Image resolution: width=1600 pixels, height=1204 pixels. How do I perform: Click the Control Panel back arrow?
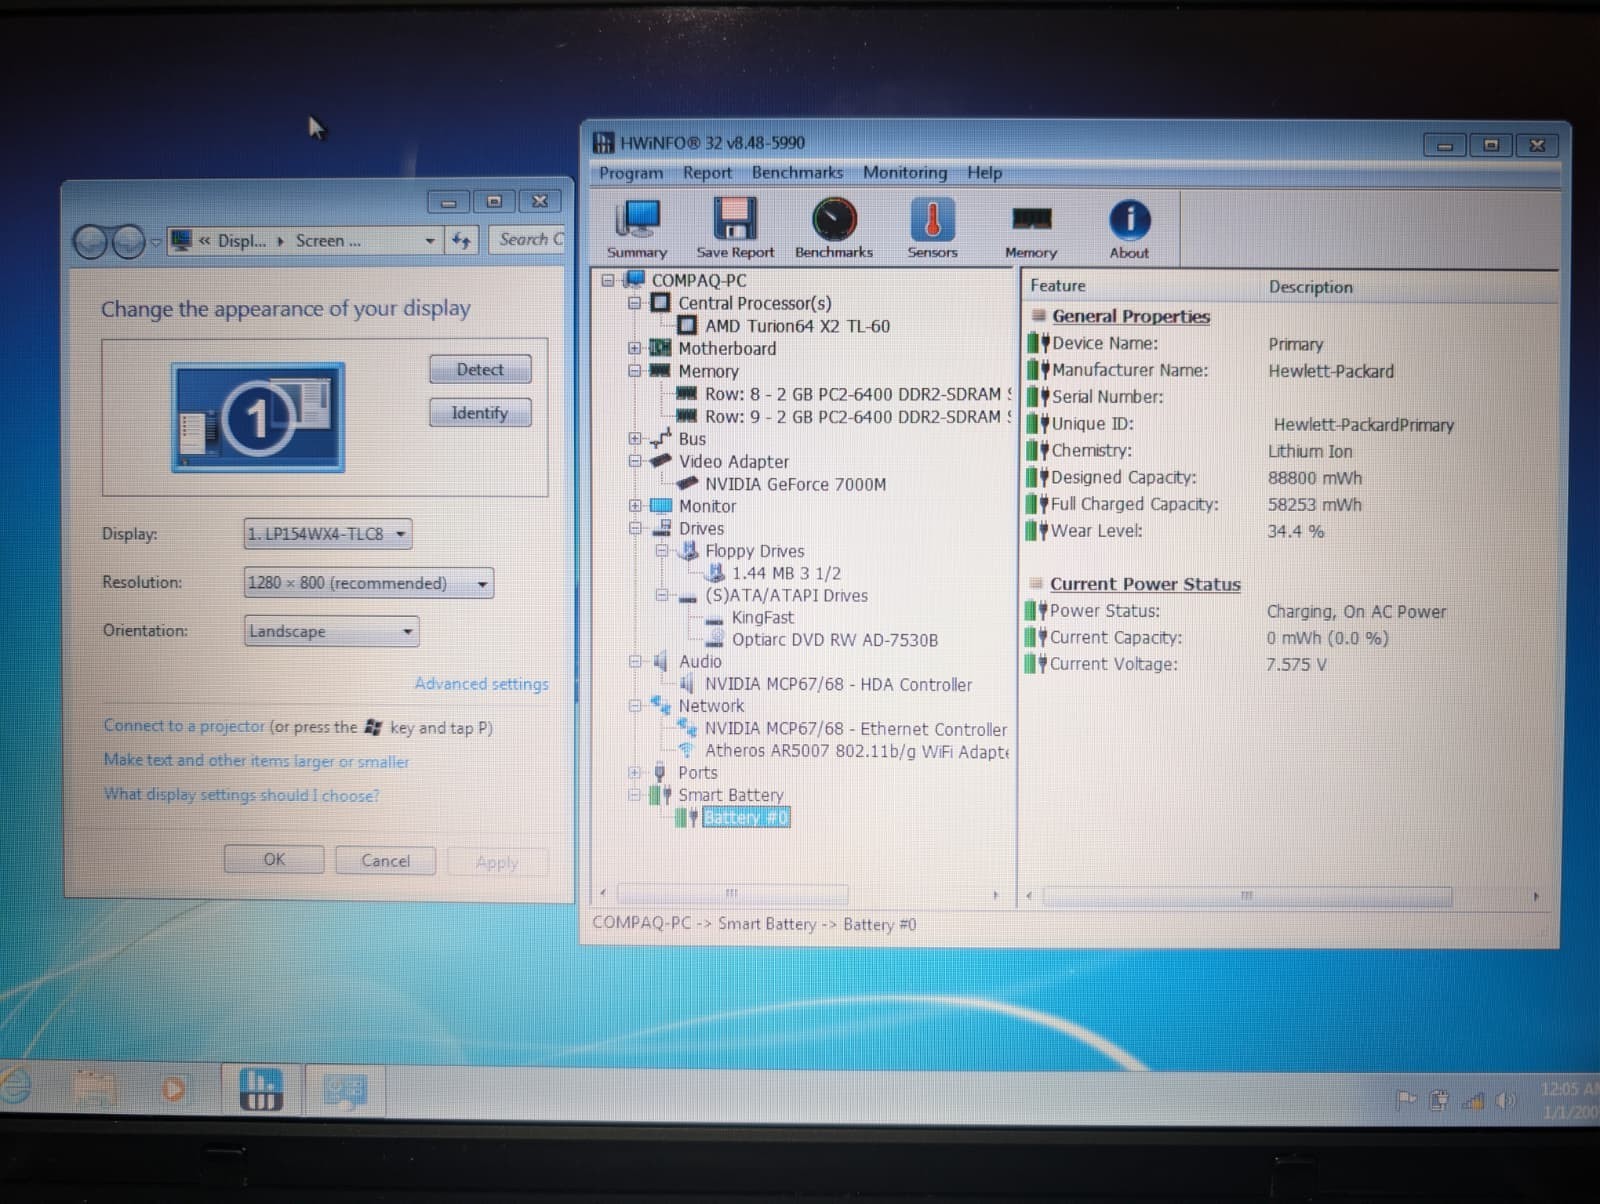91,241
